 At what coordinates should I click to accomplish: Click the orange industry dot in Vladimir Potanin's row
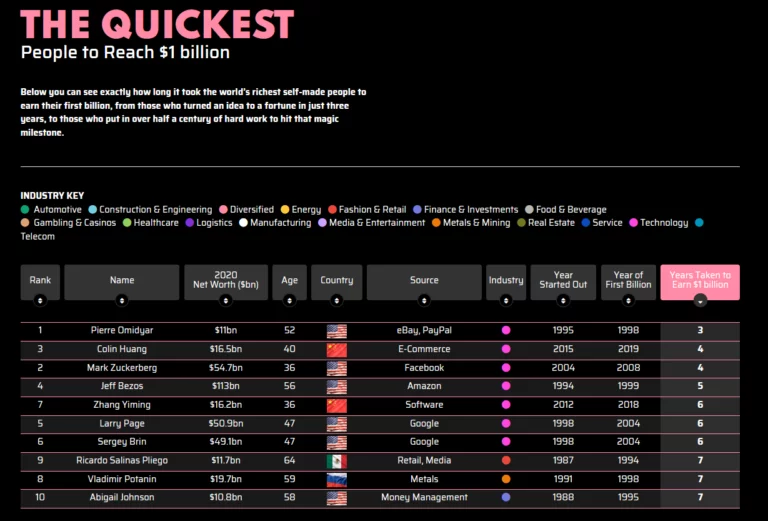(506, 479)
